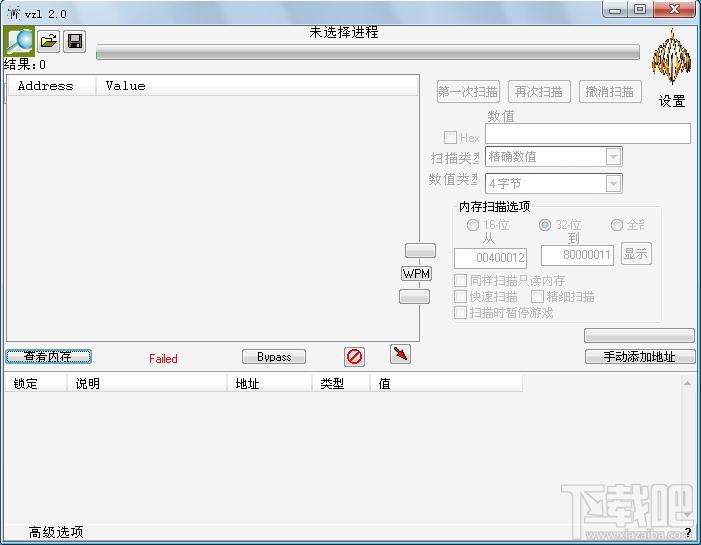Maximize the vzl 2.0 window
The width and height of the screenshot is (701, 545).
[640, 9]
